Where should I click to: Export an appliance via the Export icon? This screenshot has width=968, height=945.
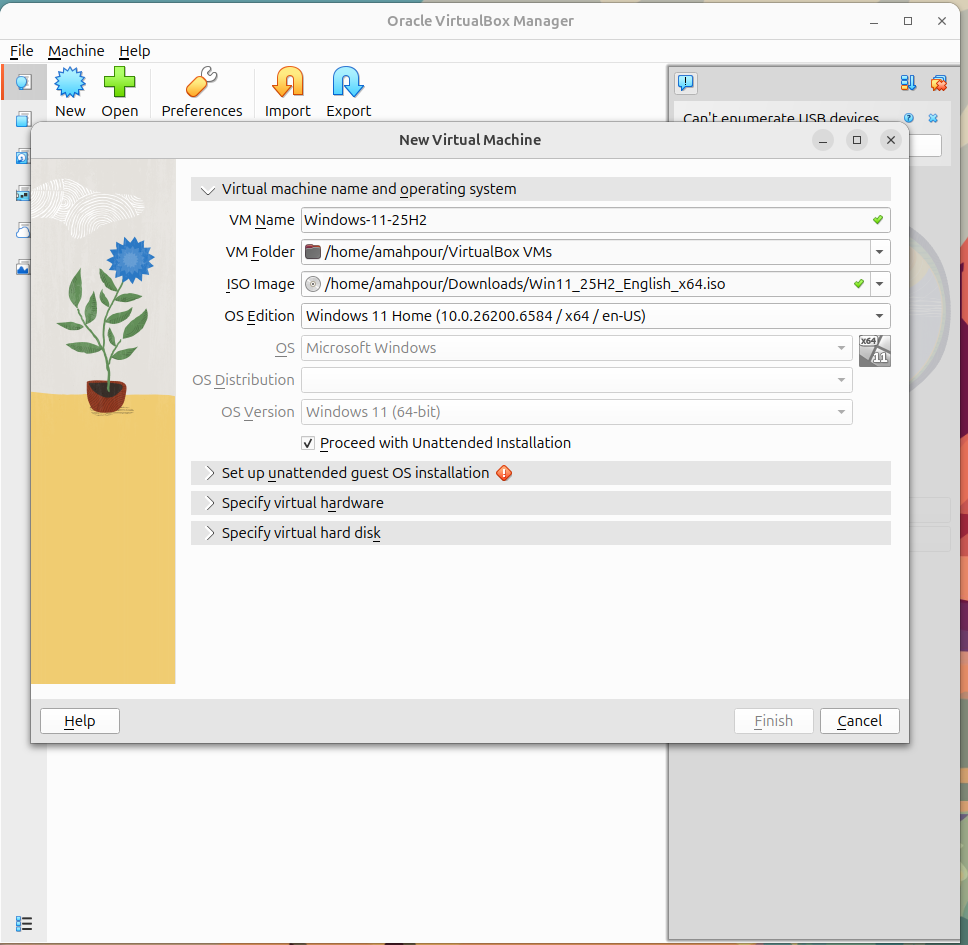pyautogui.click(x=348, y=90)
